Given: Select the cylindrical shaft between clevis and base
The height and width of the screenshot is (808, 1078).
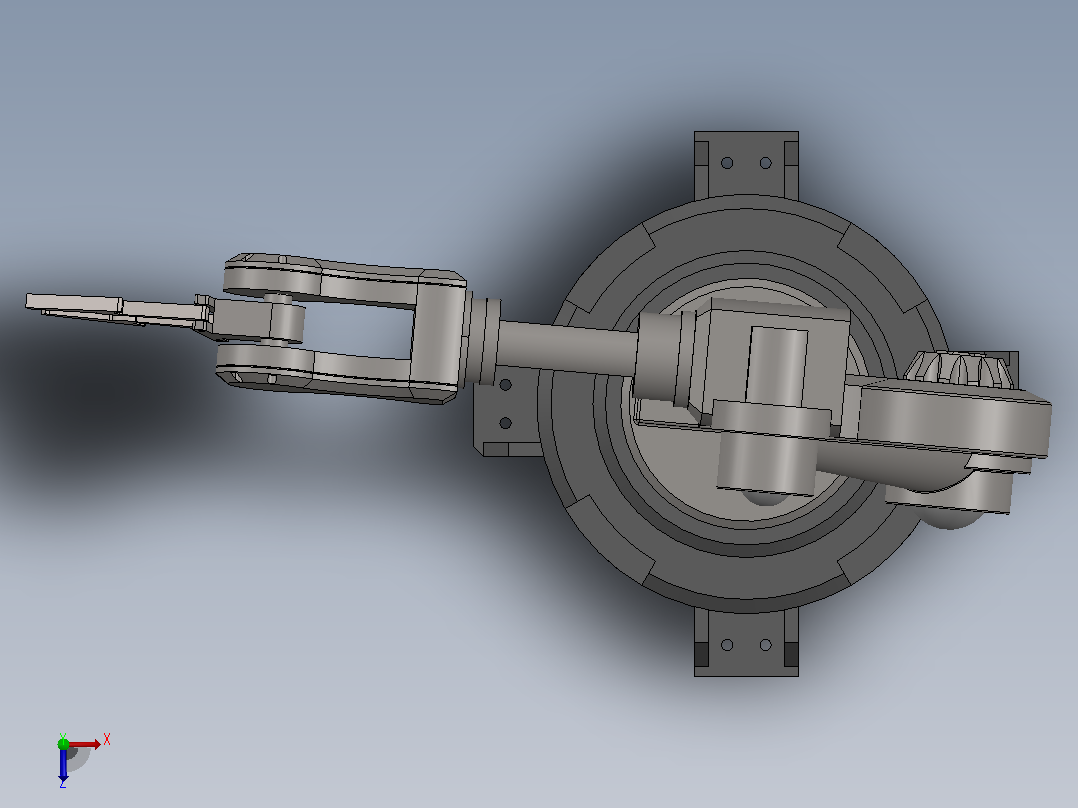Looking at the screenshot, I should [568, 348].
